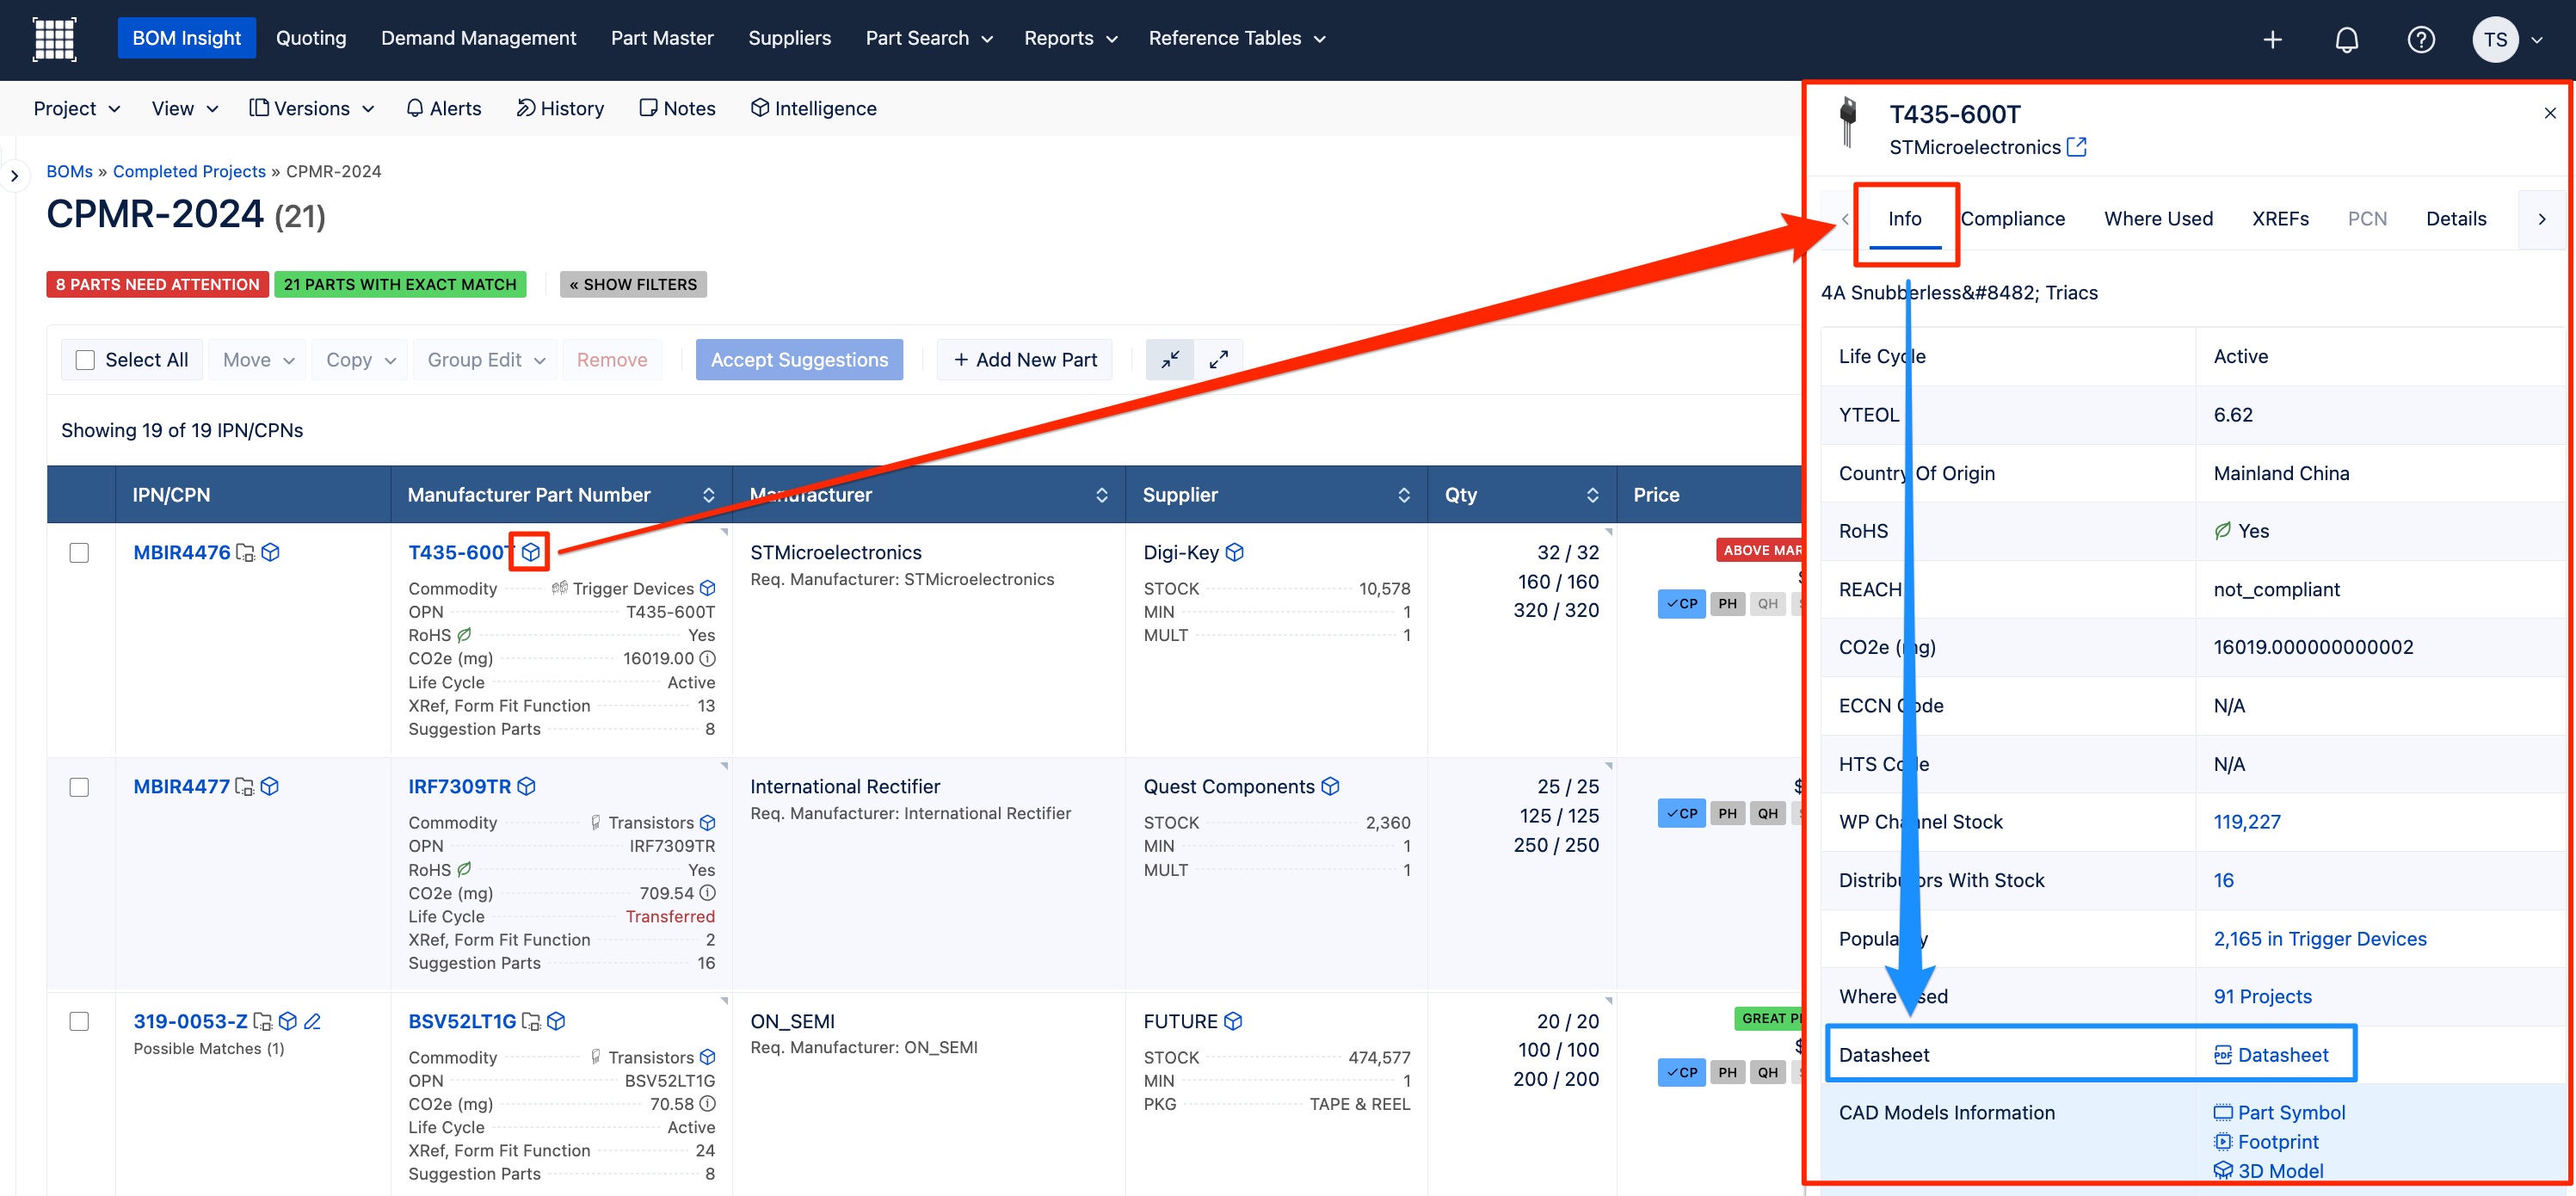Open the Copy dropdown
The height and width of the screenshot is (1196, 2576).
pyautogui.click(x=360, y=360)
